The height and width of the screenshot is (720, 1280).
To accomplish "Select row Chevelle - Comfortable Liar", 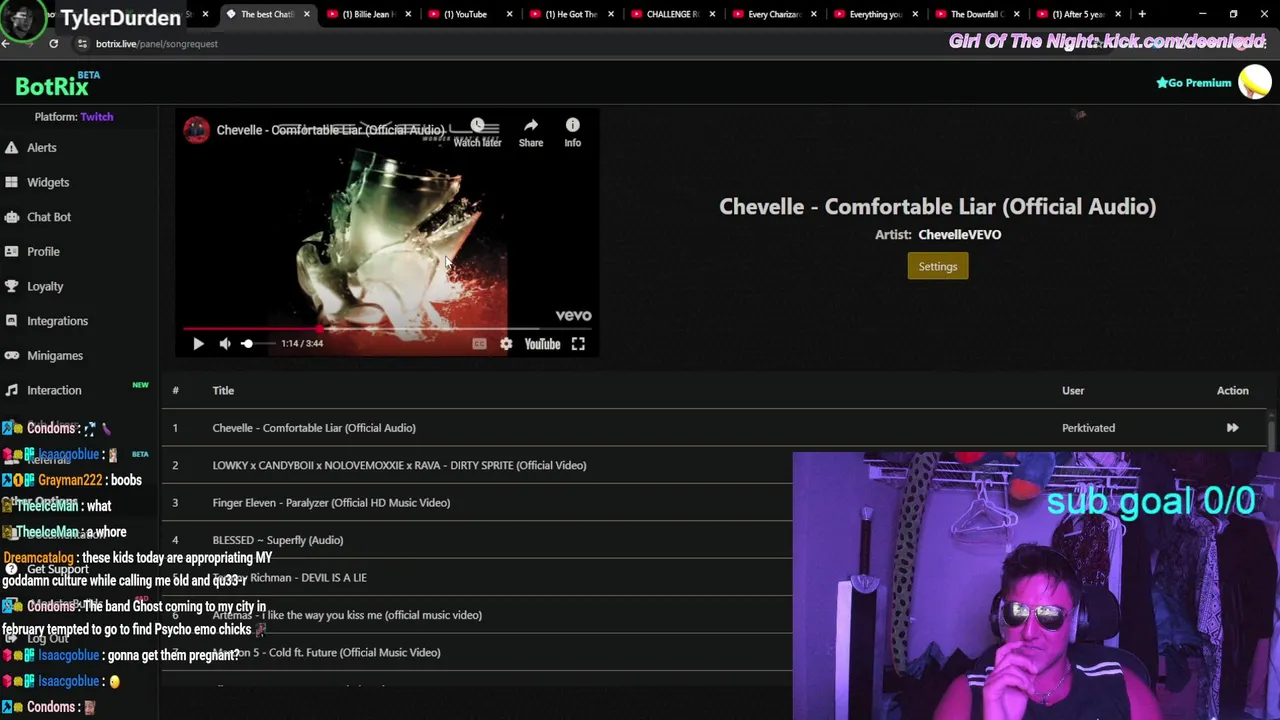I will tap(715, 428).
